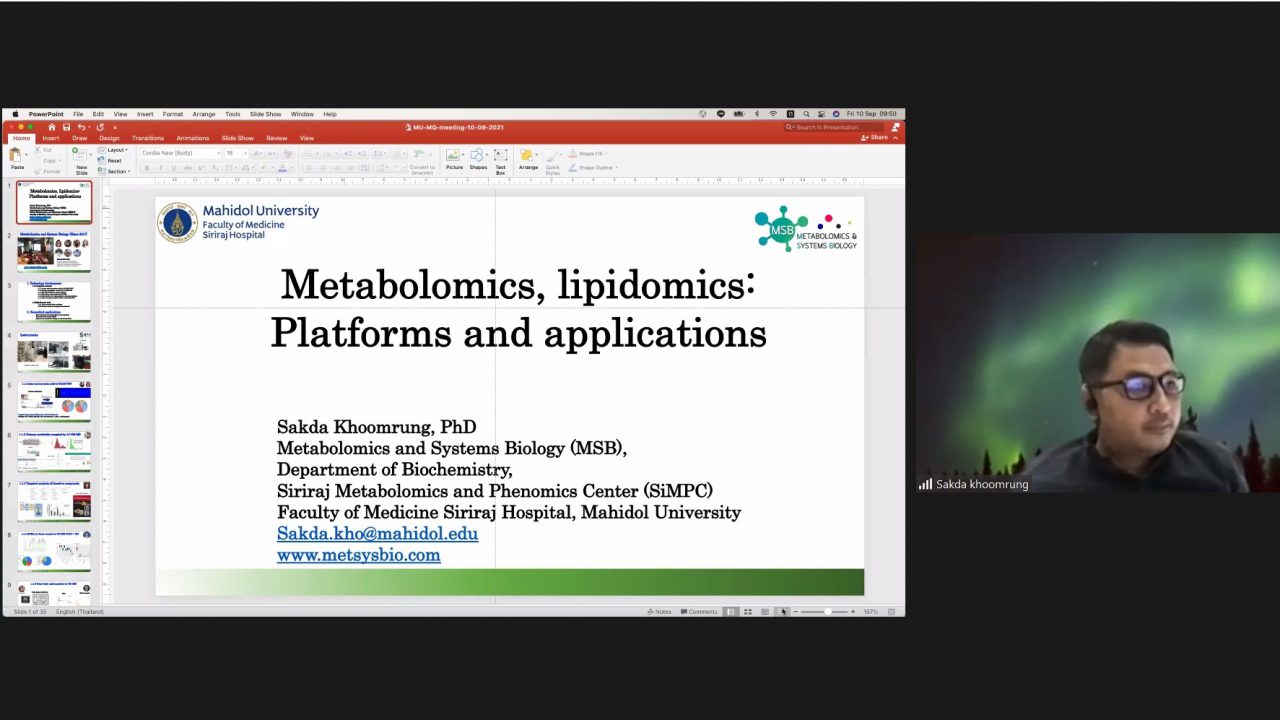Expand the Layout dropdown
This screenshot has width=1280, height=720.
[116, 150]
